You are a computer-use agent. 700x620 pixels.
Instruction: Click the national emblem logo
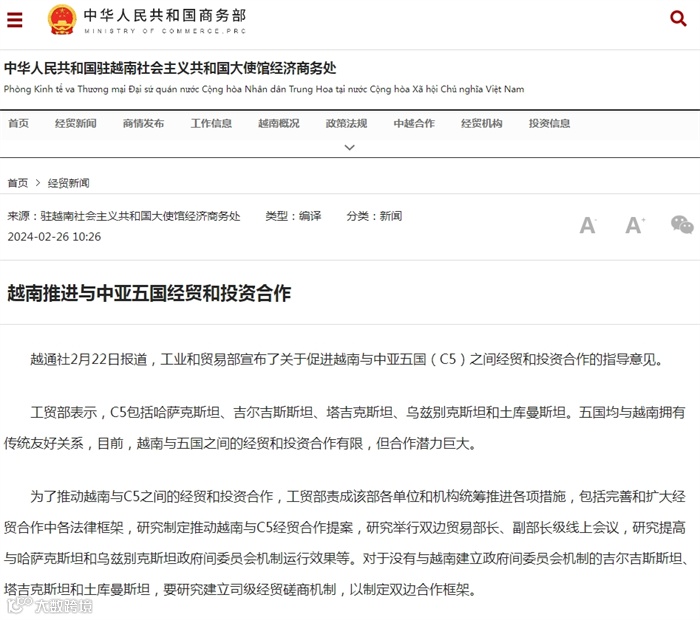[62, 19]
